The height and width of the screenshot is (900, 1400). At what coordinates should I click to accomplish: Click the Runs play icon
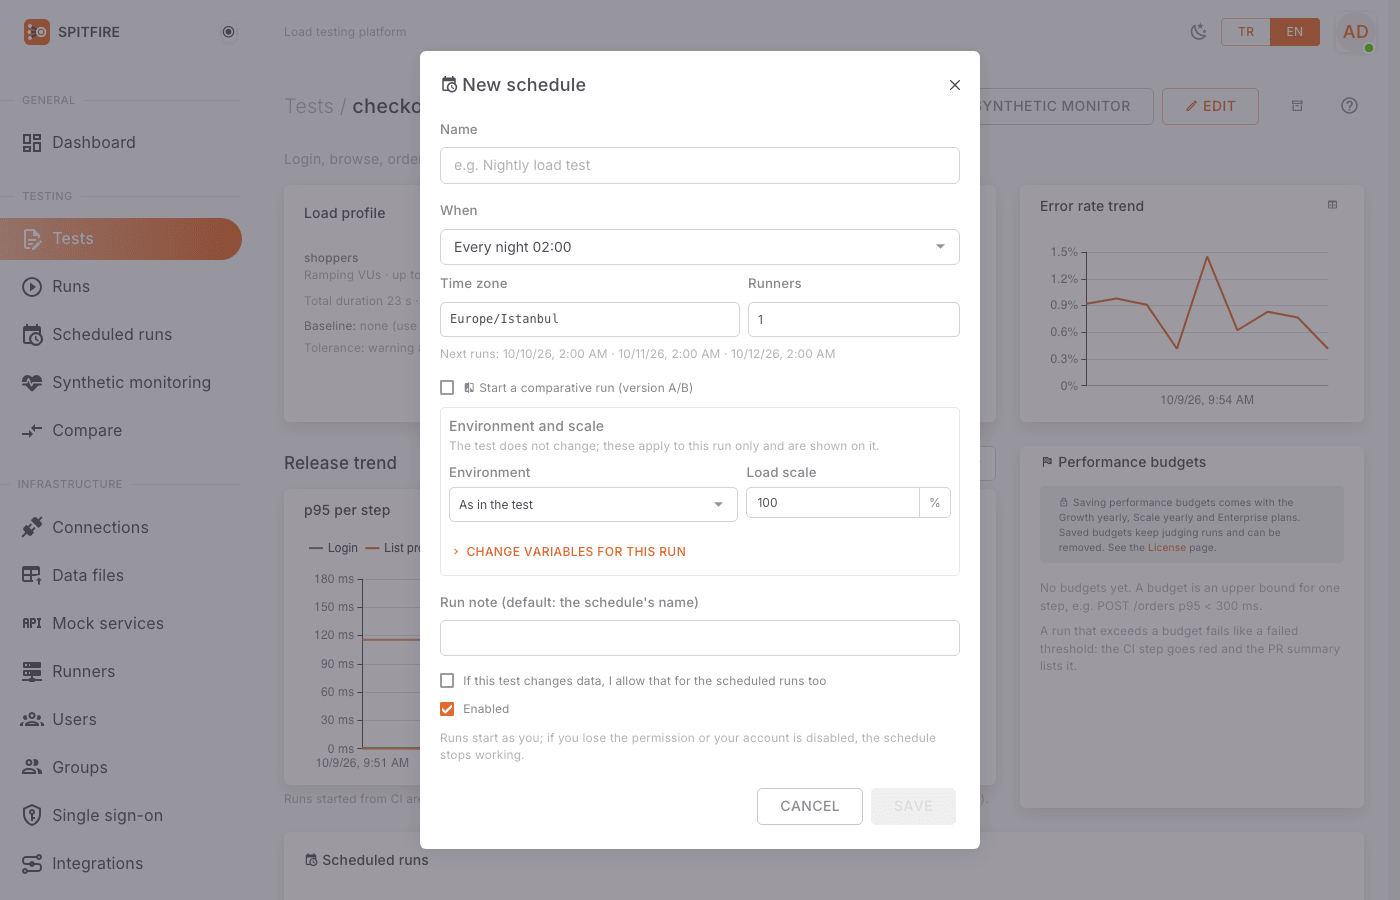[x=32, y=287]
